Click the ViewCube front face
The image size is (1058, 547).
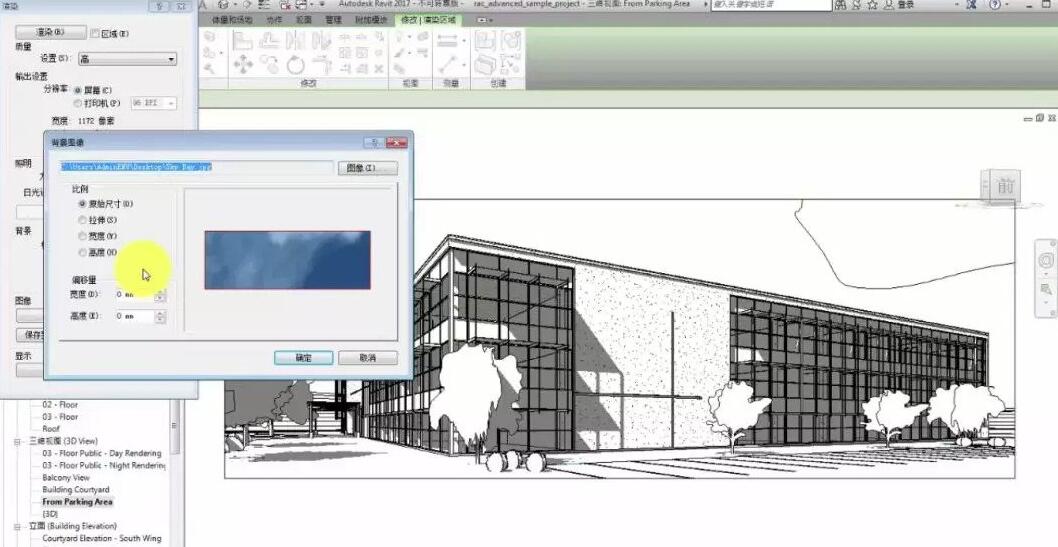click(x=1005, y=186)
